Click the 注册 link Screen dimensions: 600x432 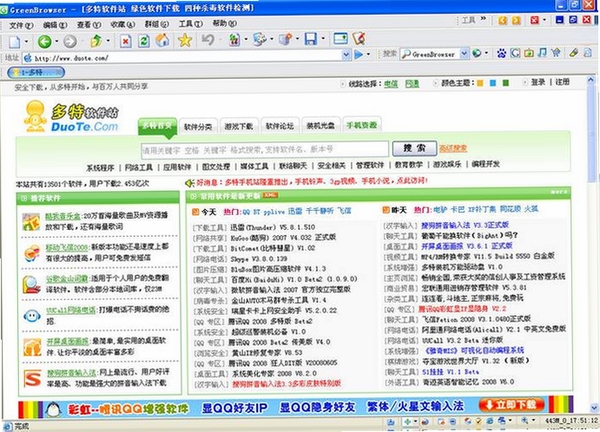(562, 82)
